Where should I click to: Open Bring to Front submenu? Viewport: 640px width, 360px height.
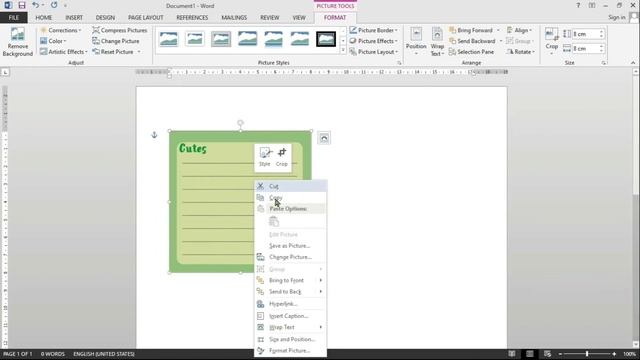coord(290,280)
